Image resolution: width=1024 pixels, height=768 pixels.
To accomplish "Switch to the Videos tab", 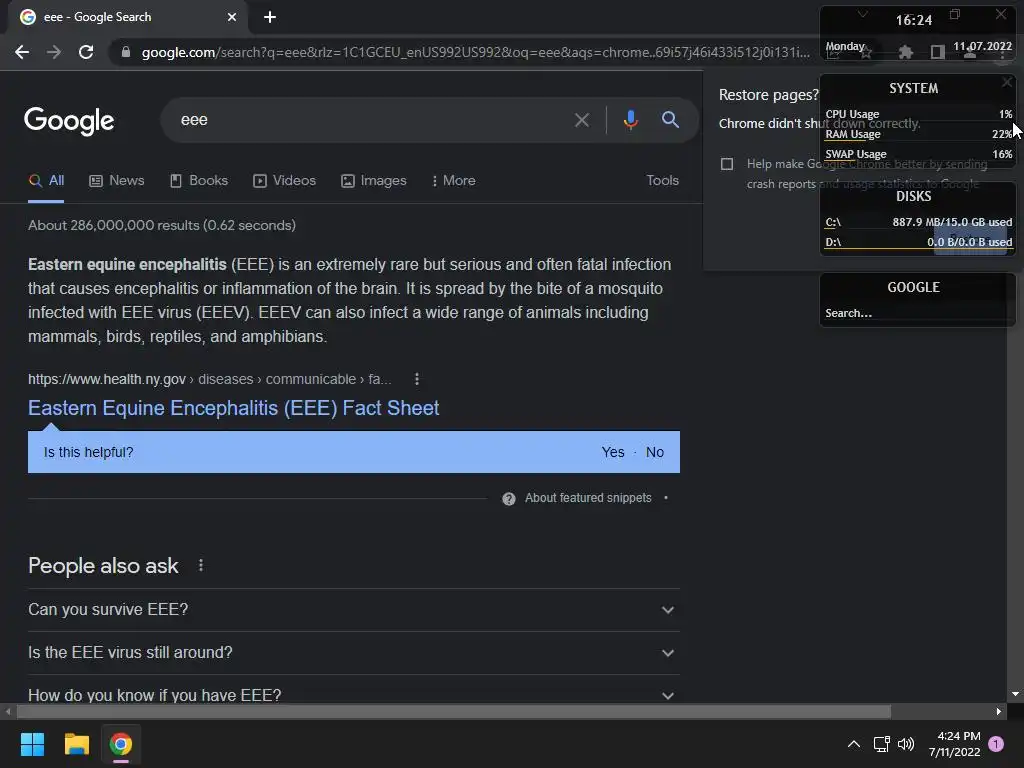I will coord(285,180).
